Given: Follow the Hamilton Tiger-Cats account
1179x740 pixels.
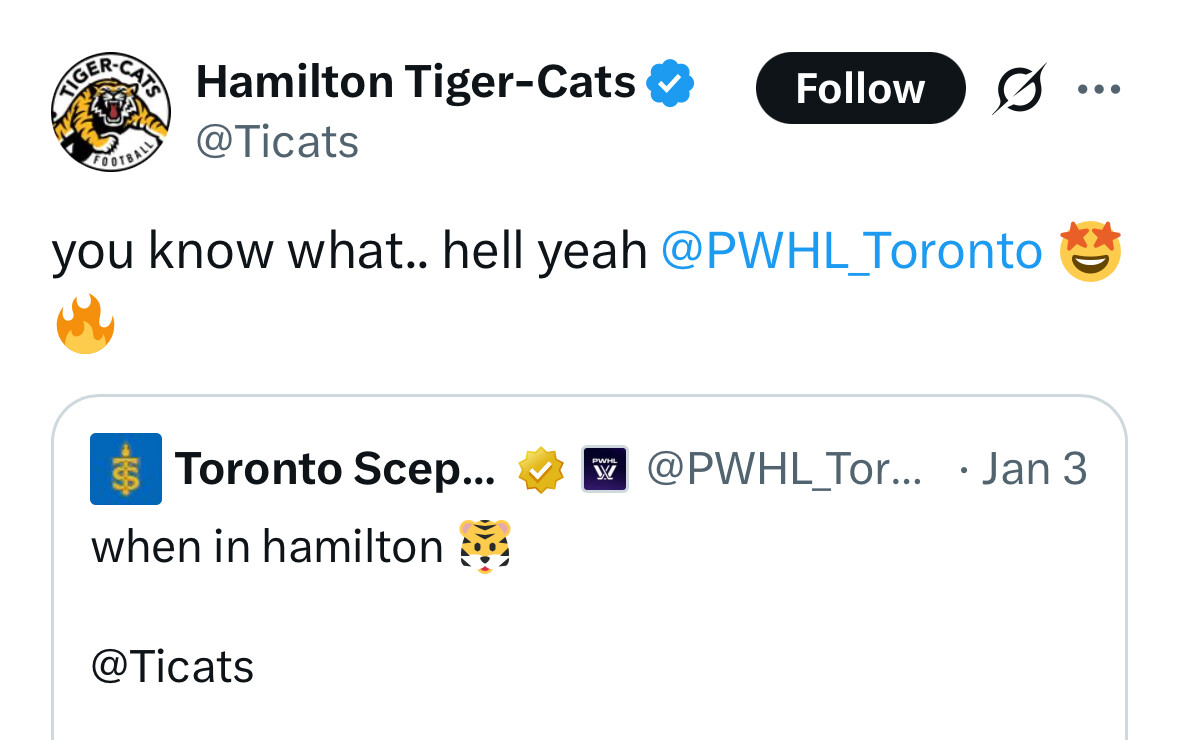Looking at the screenshot, I should [x=860, y=89].
